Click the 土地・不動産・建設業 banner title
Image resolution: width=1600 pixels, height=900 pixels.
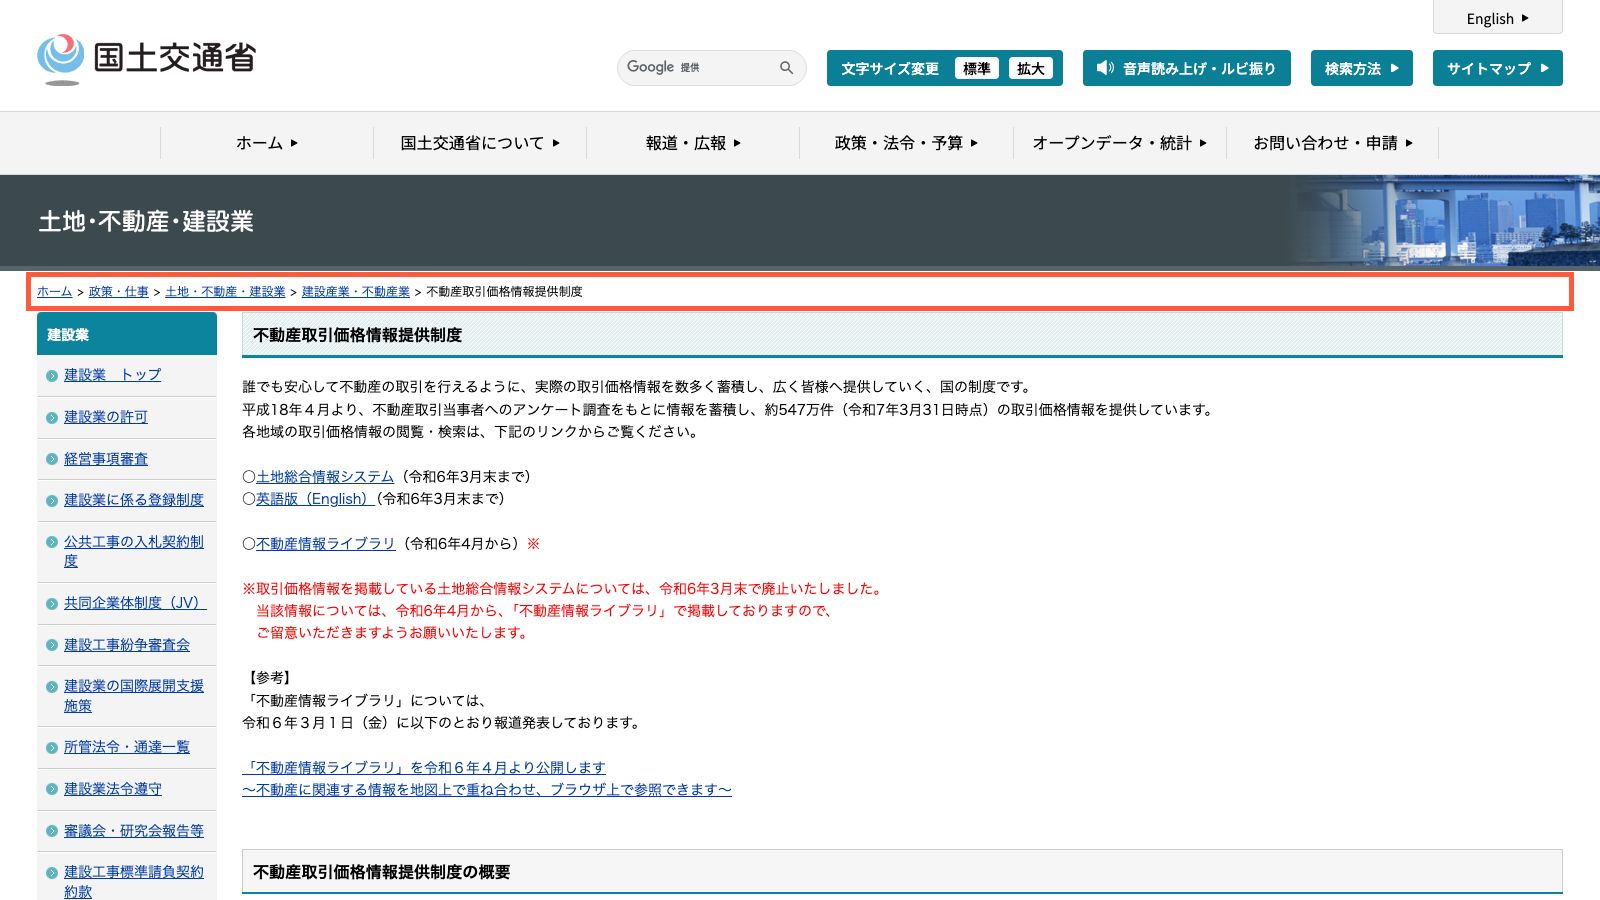146,221
